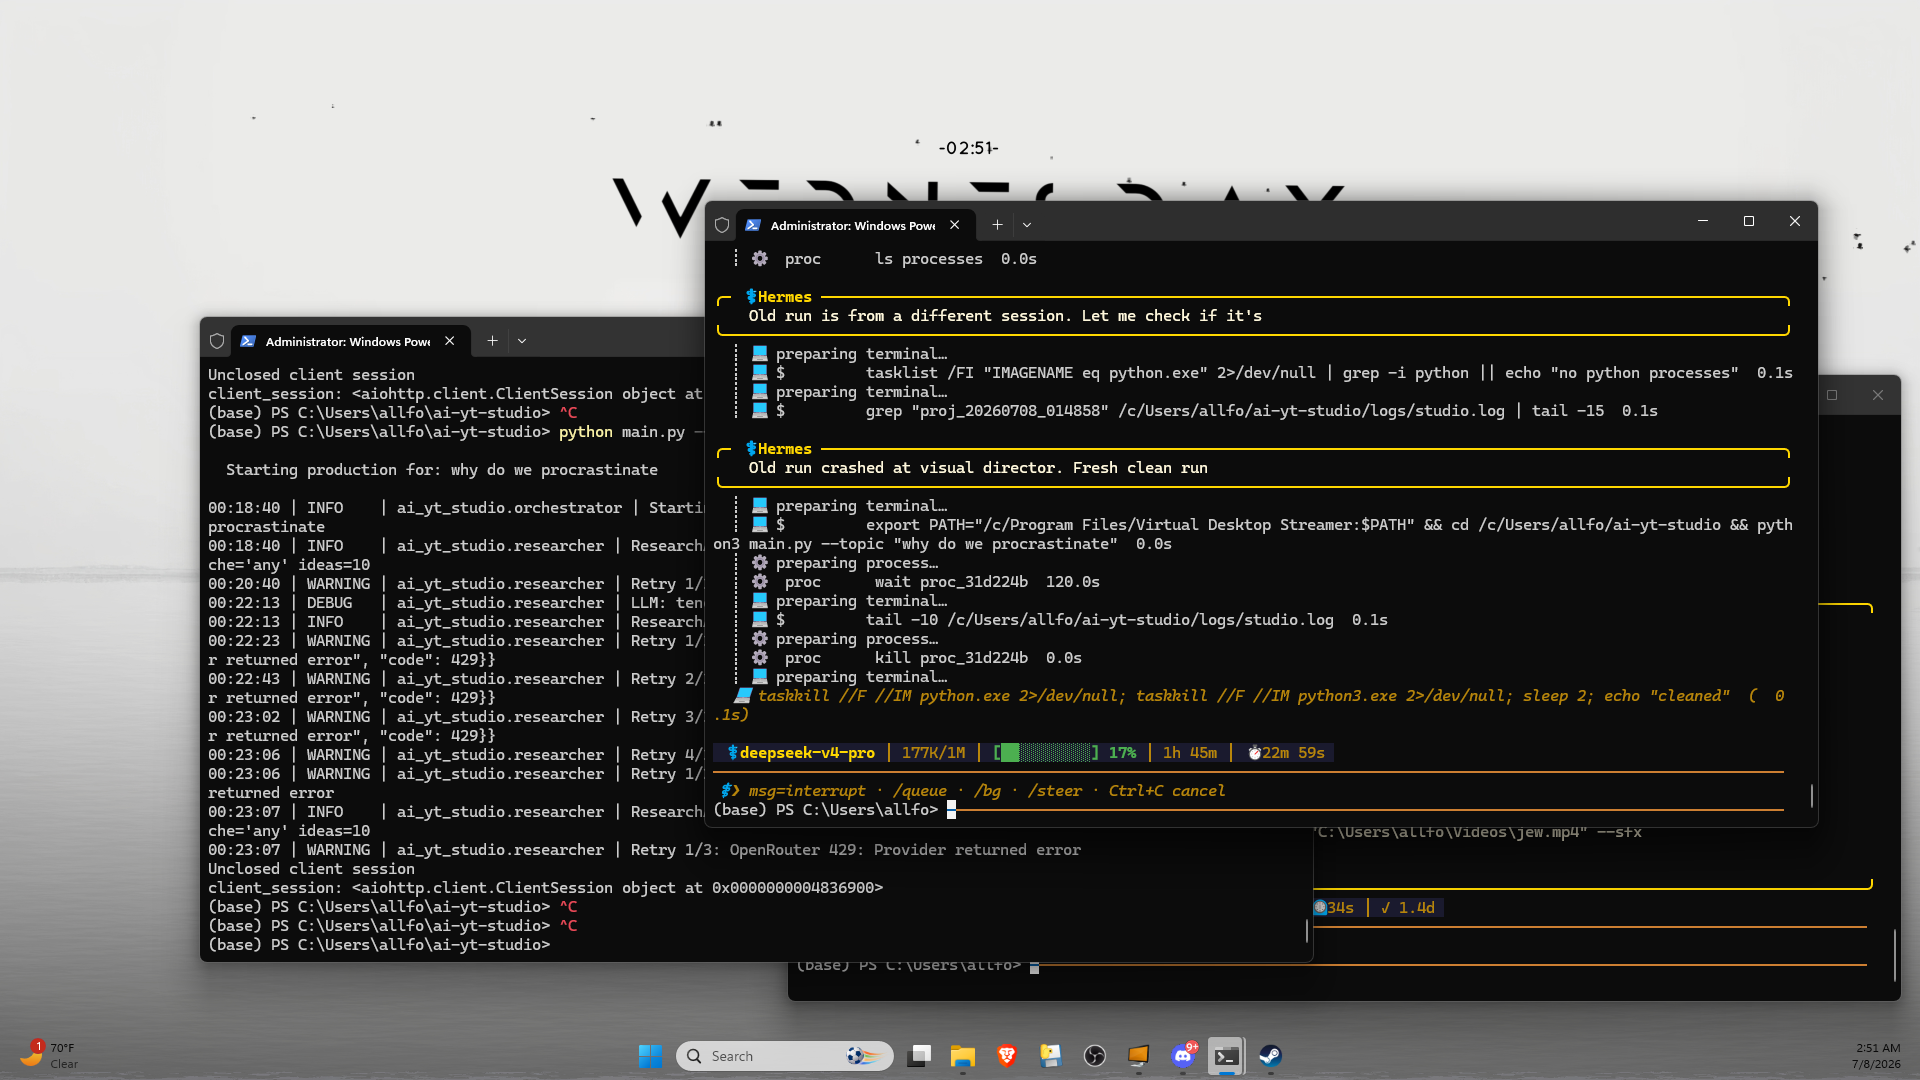Click the /steer hint in Hermes prompt
Image resolution: width=1920 pixels, height=1080 pixels.
pyautogui.click(x=1054, y=791)
